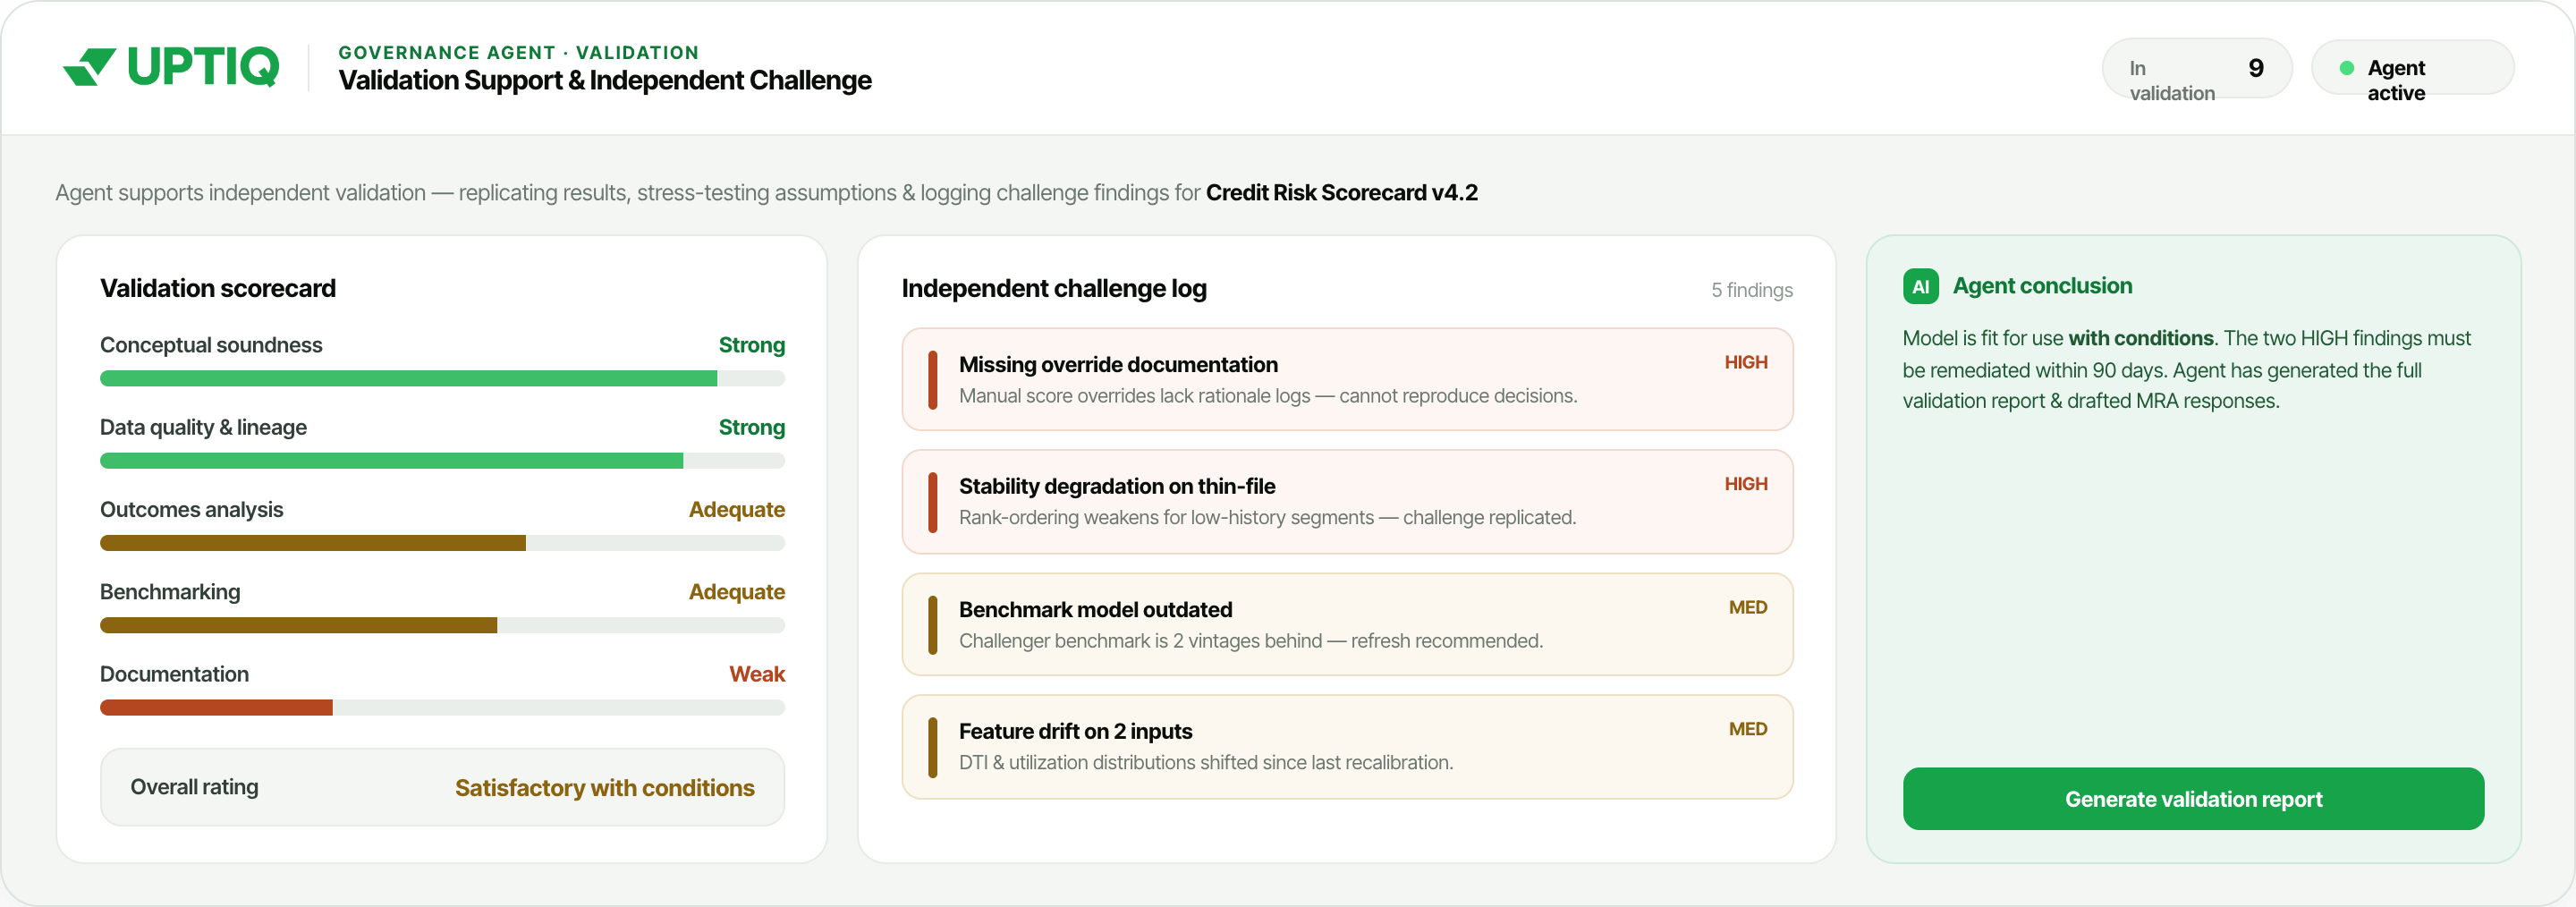Select the Feature drift on 2 inputs finding
2576x907 pixels.
point(1347,747)
